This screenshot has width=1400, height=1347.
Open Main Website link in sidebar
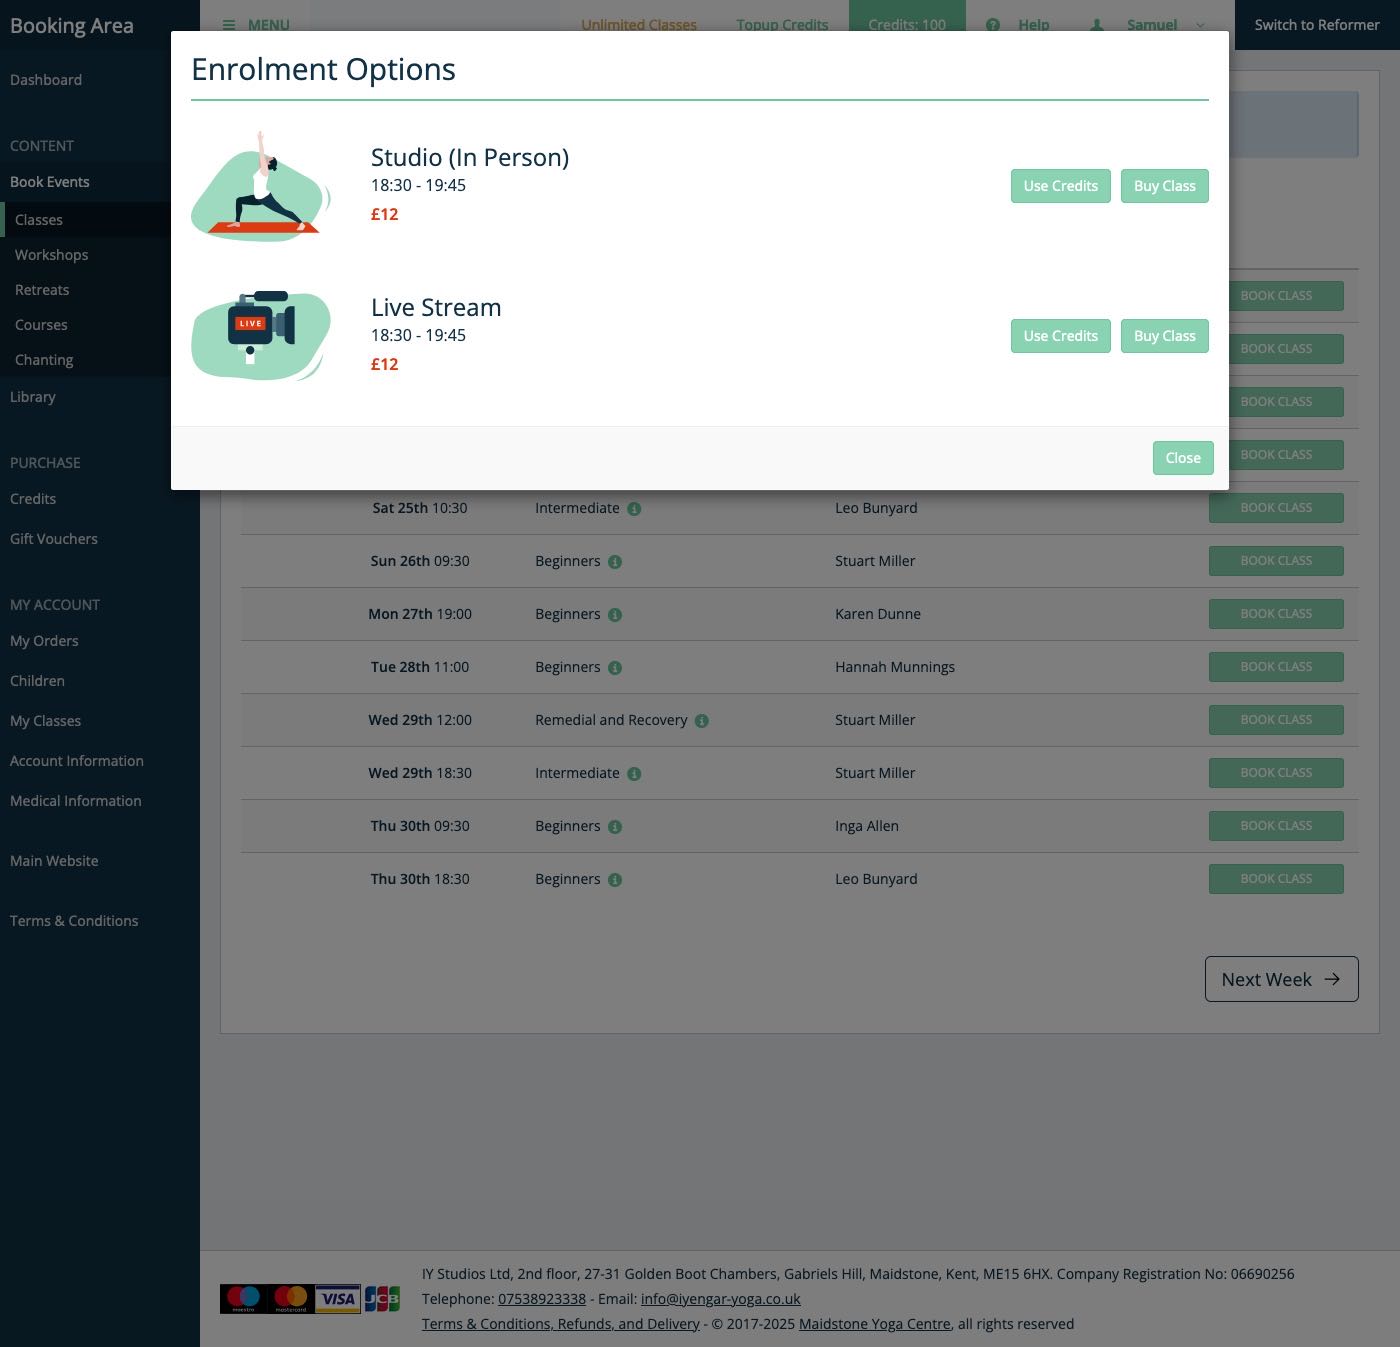54,861
